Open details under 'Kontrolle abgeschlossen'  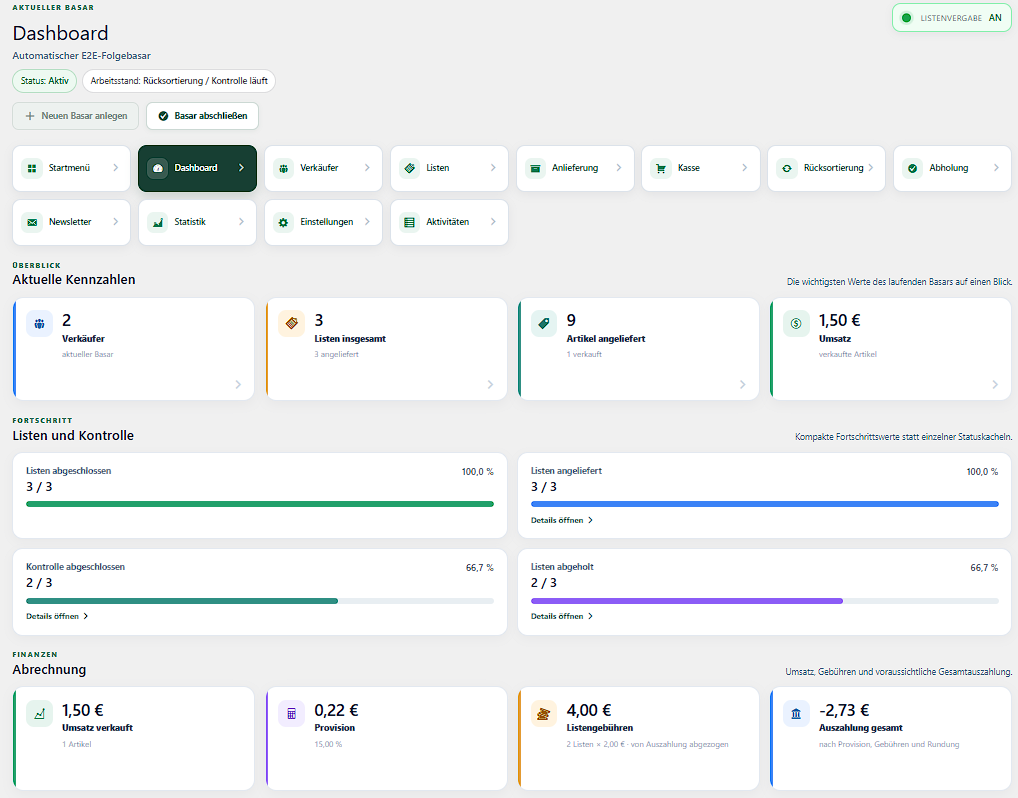tap(57, 616)
